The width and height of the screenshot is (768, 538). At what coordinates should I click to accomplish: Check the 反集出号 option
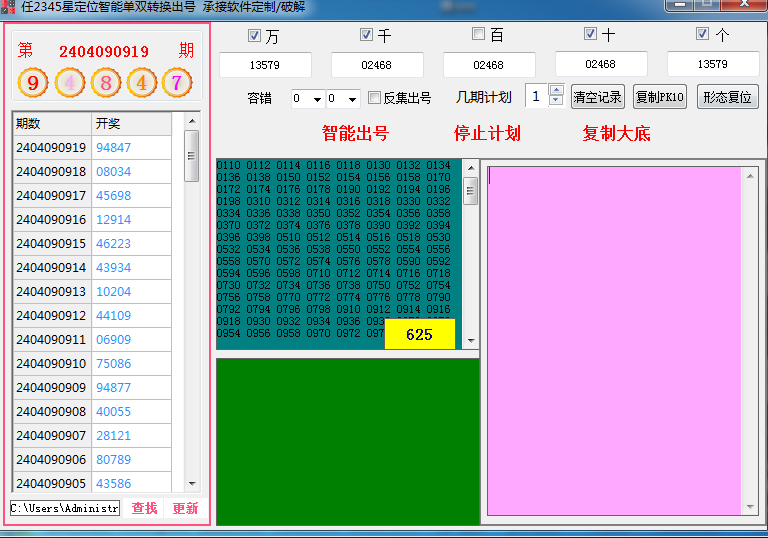374,98
